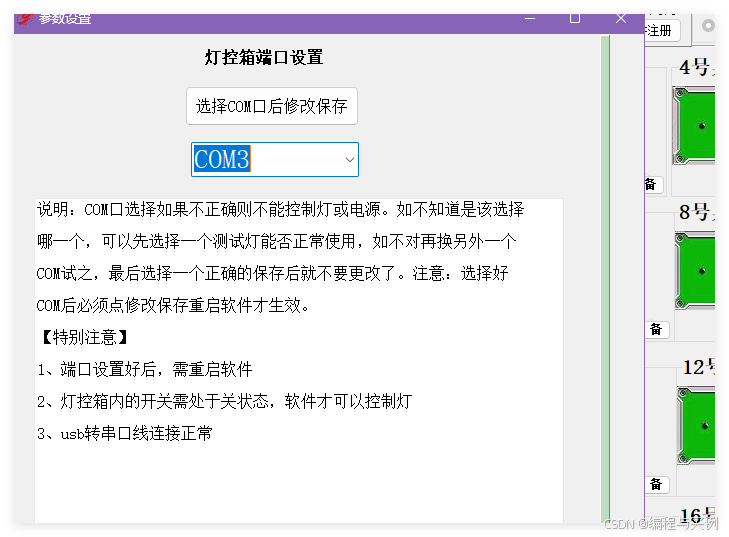Click the 备 button below 4号 table
This screenshot has width=729, height=537.
point(653,185)
